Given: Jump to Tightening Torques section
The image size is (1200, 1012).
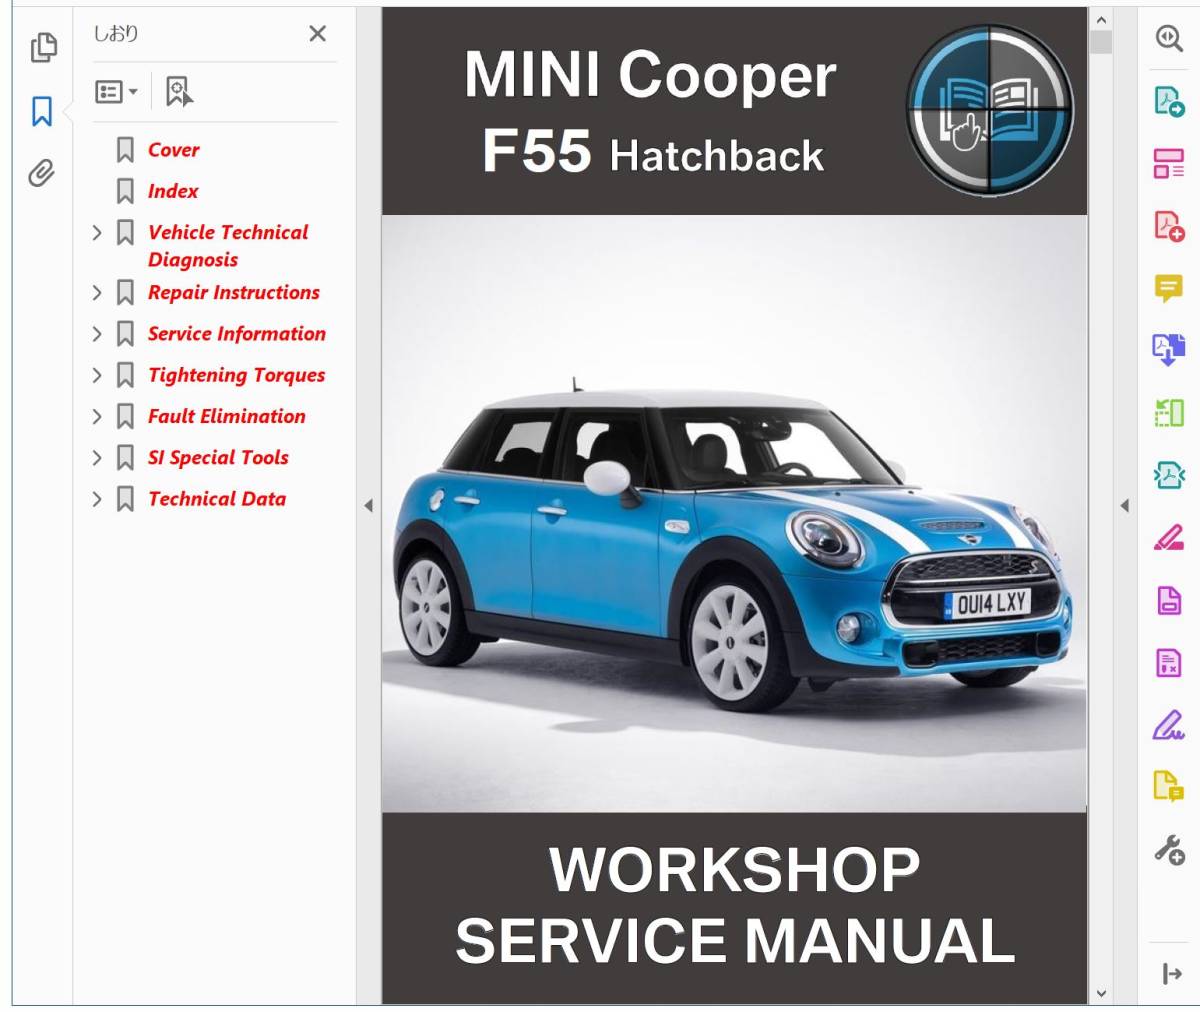Looking at the screenshot, I should click(237, 375).
